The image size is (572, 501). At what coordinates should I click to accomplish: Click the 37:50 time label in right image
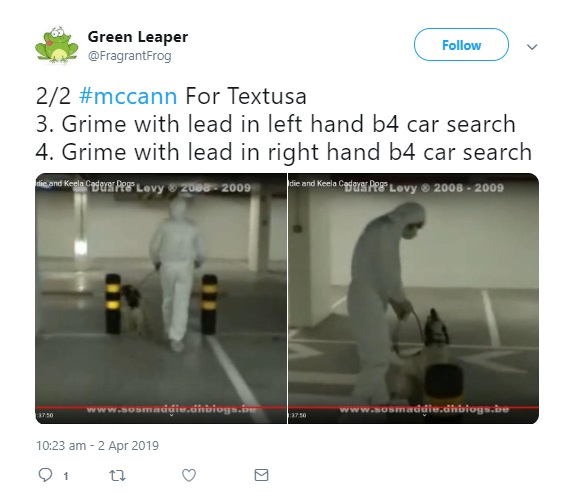298,416
